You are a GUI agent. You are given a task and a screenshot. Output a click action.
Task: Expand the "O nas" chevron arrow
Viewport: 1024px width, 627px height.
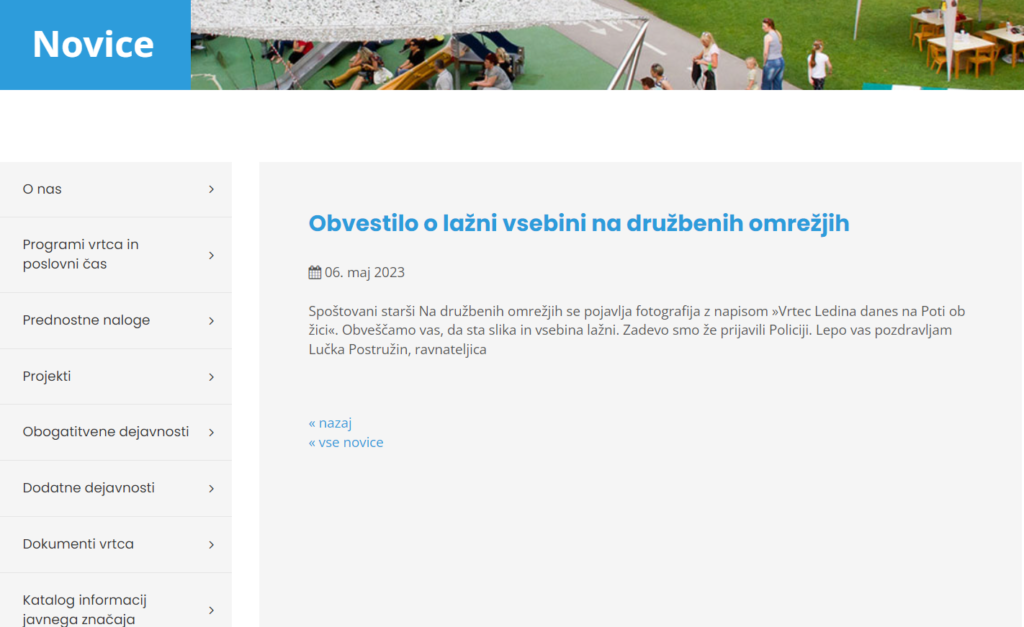point(211,188)
